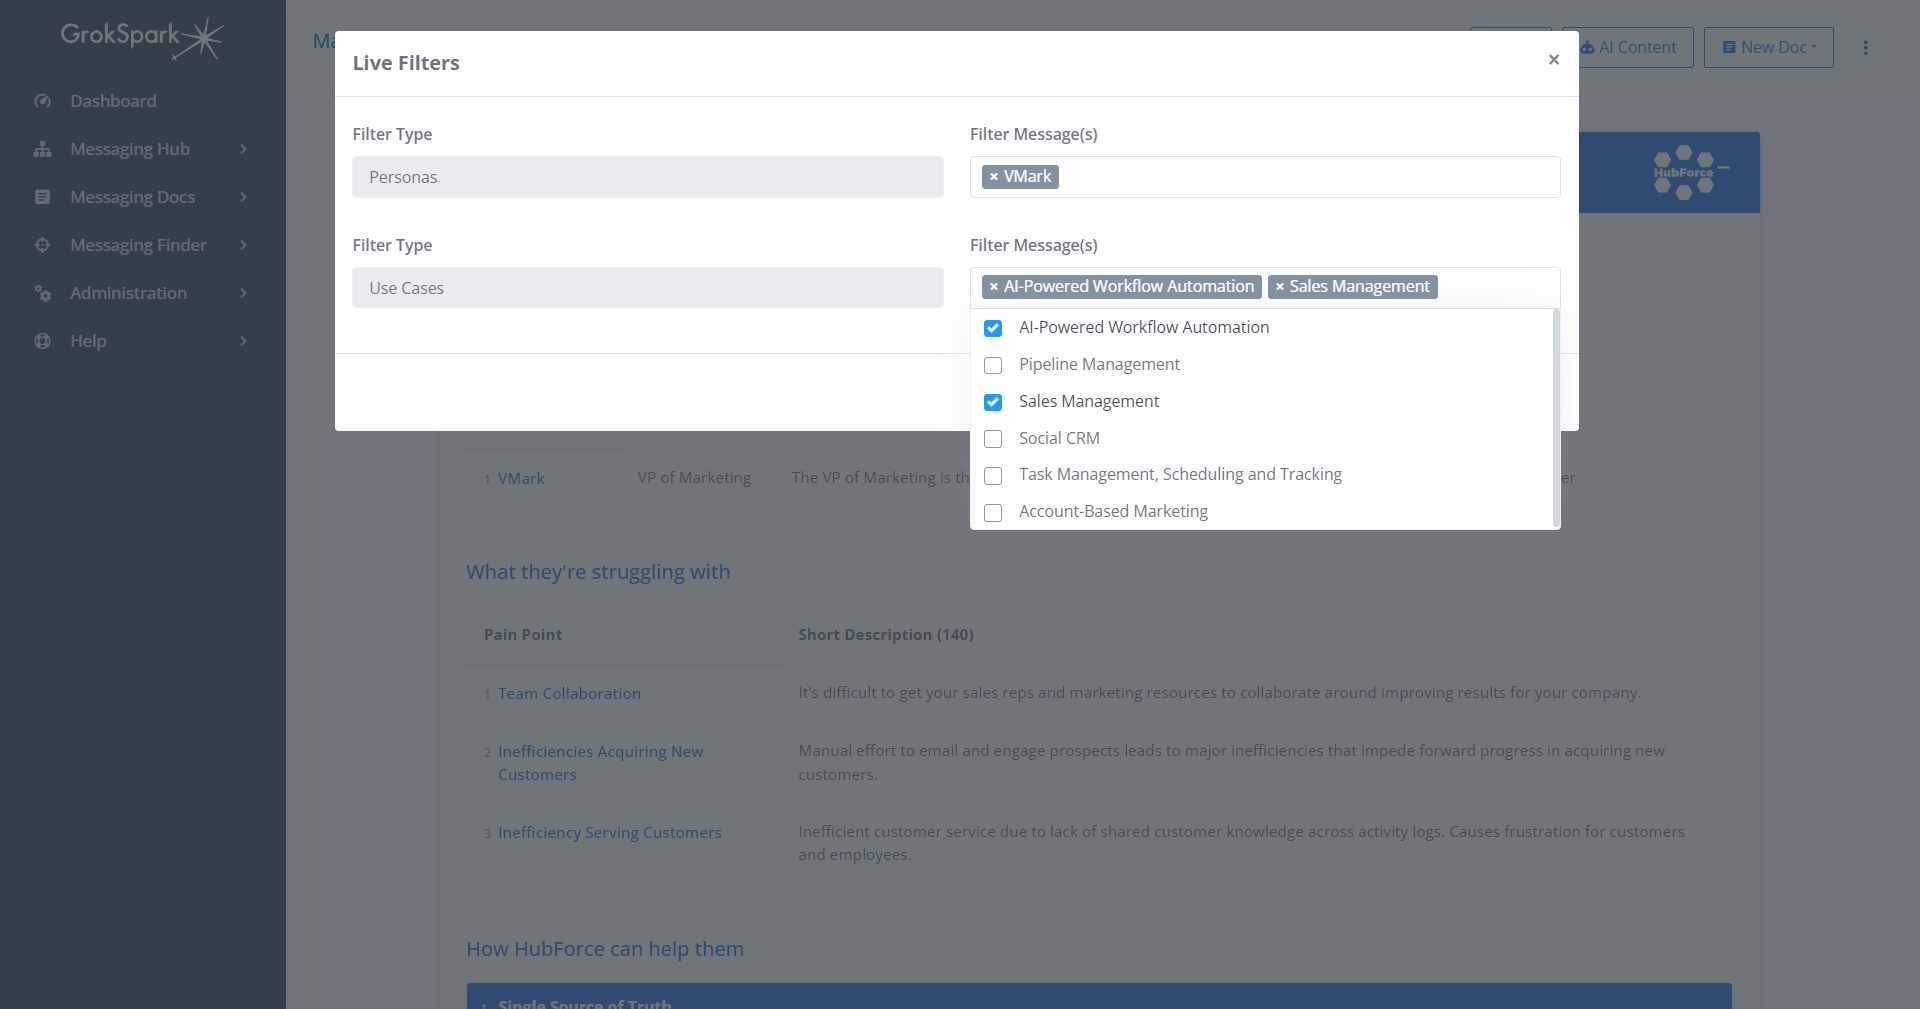Click the Messaging Hub hierarchy icon
This screenshot has width=1920, height=1009.
click(x=42, y=149)
